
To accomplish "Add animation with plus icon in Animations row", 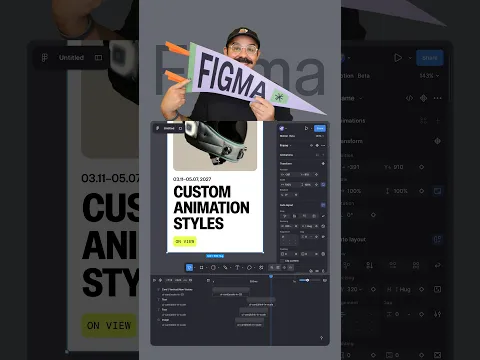I will pos(323,155).
